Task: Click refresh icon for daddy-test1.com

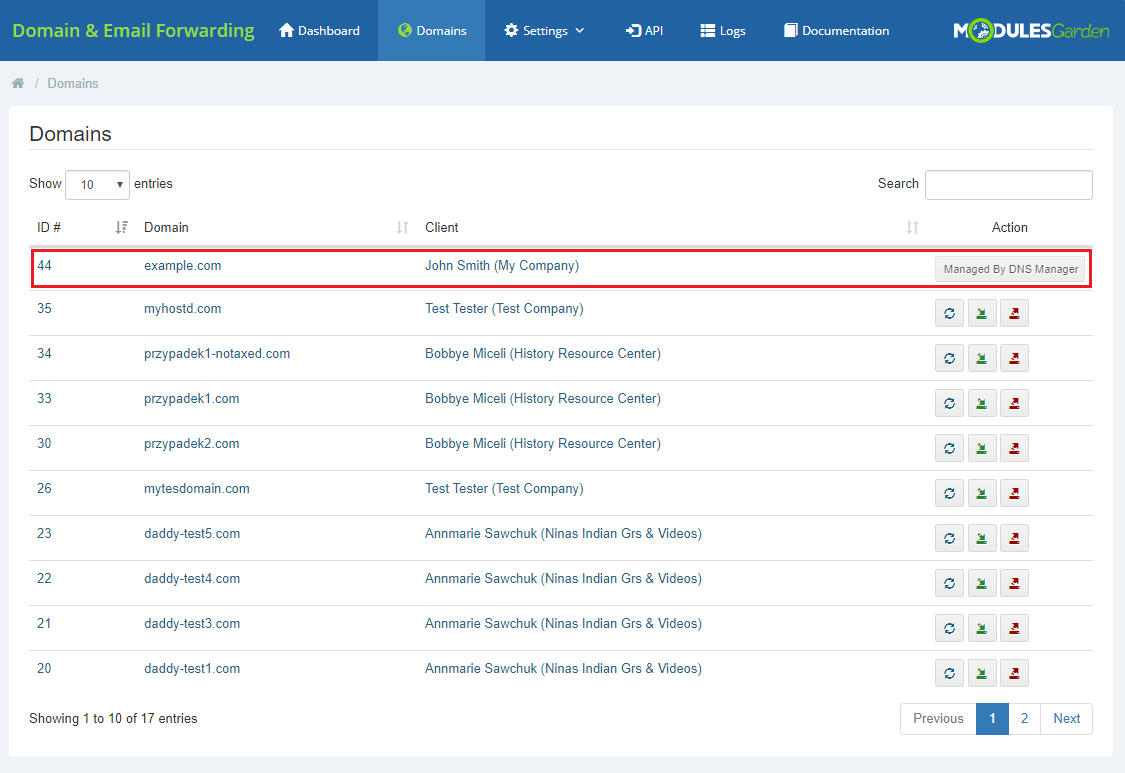Action: tap(949, 673)
